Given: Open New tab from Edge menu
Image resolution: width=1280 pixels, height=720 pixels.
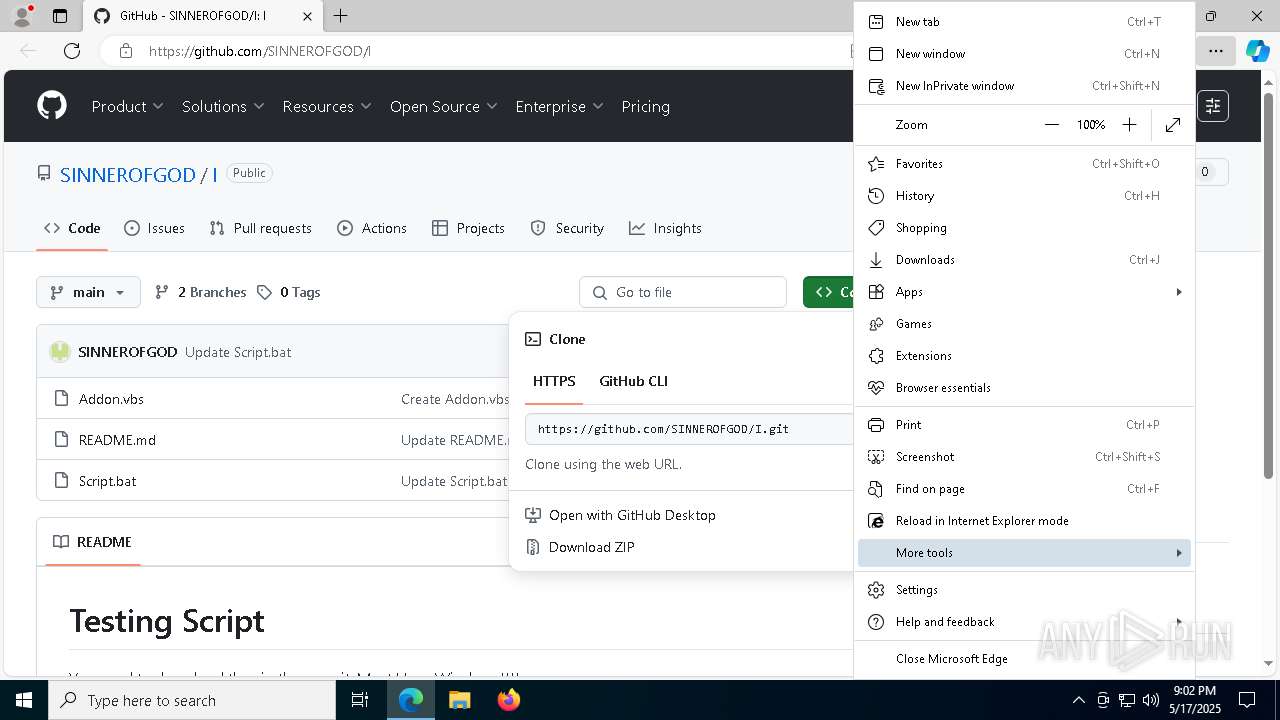Looking at the screenshot, I should (1024, 22).
